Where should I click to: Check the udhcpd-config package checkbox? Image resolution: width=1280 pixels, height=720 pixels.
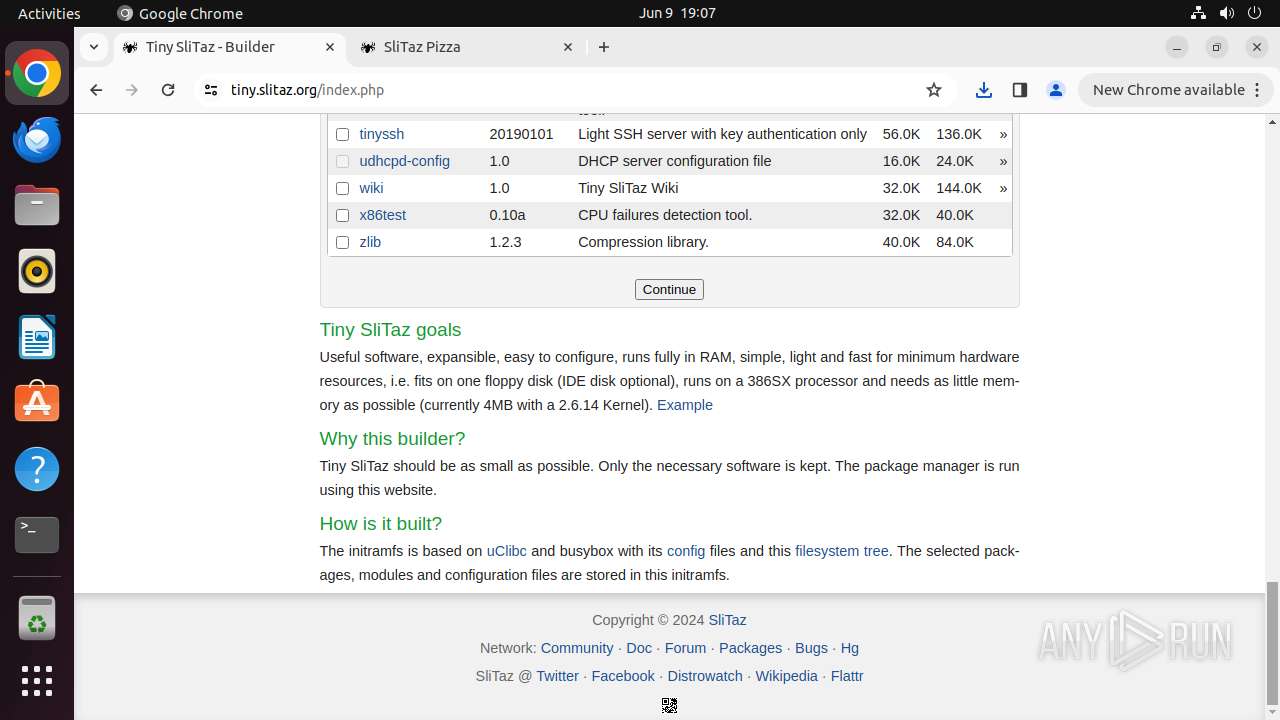(342, 161)
